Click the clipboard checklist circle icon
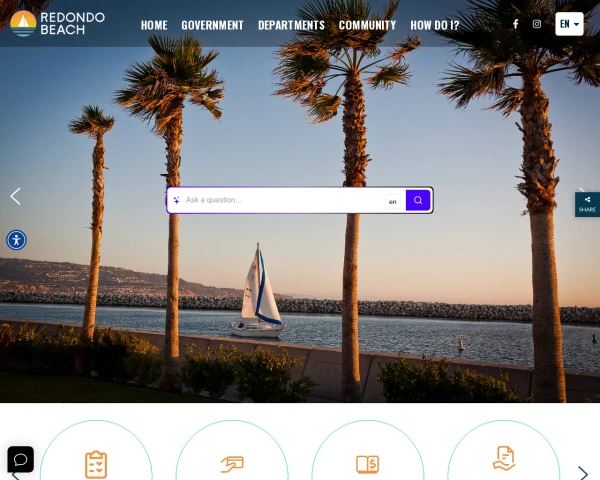The image size is (600, 480). tap(96, 464)
